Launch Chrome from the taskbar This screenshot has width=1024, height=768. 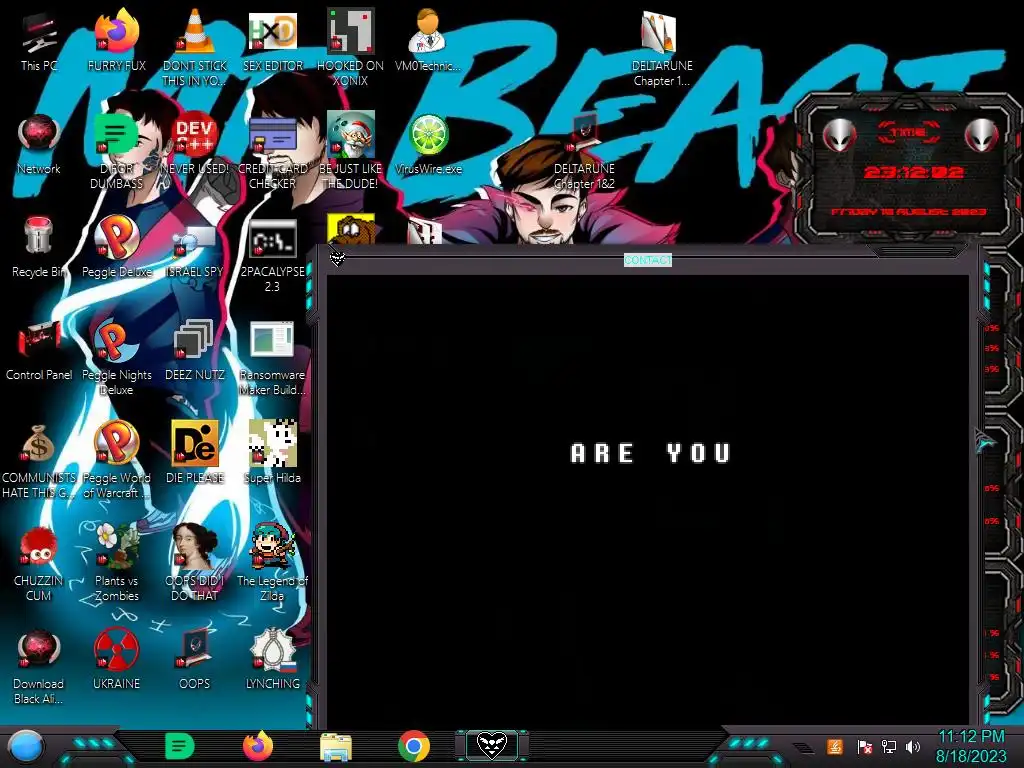pyautogui.click(x=414, y=746)
